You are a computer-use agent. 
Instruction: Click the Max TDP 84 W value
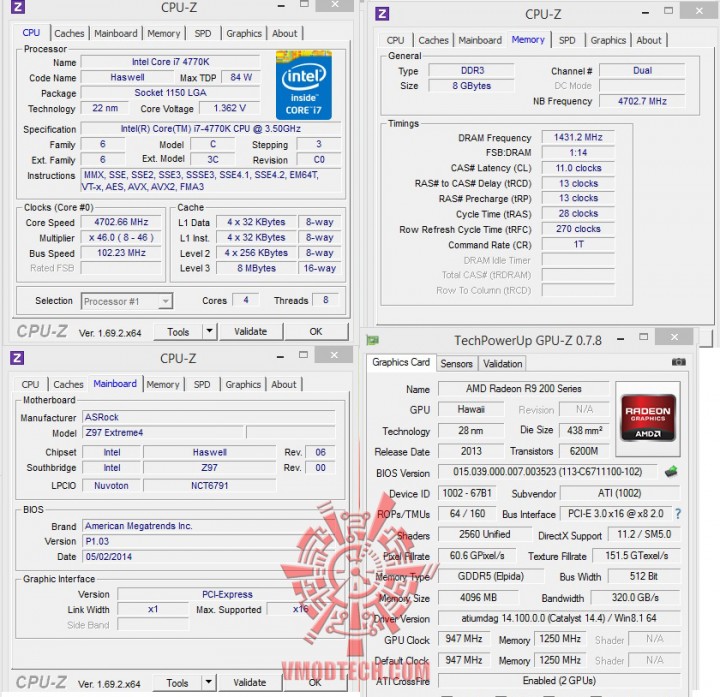(x=241, y=77)
